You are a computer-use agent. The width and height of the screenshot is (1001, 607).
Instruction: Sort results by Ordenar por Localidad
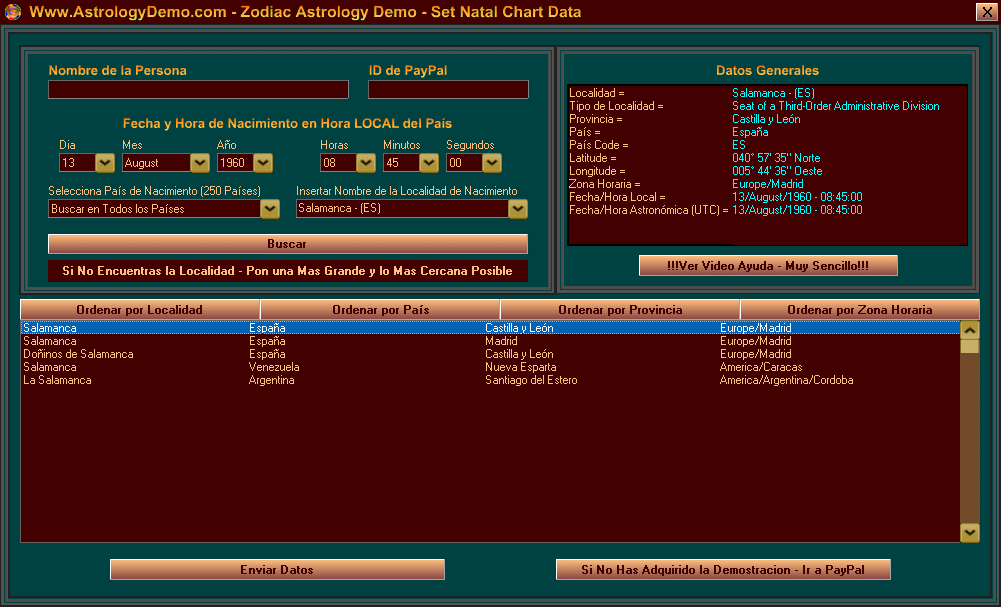(x=140, y=310)
